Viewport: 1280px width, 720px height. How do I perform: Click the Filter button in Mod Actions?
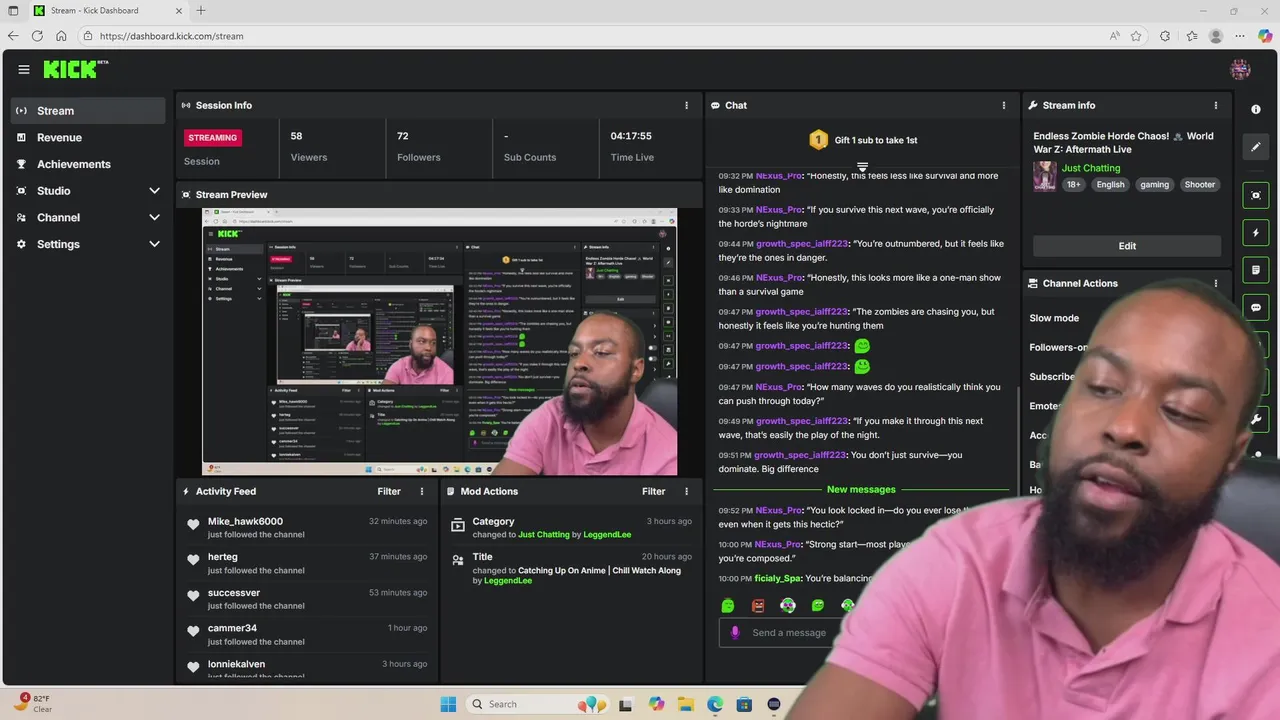coord(653,491)
